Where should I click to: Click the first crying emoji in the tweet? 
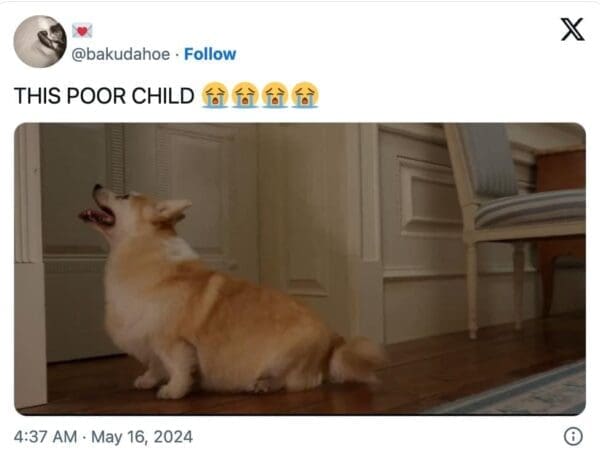tap(215, 95)
